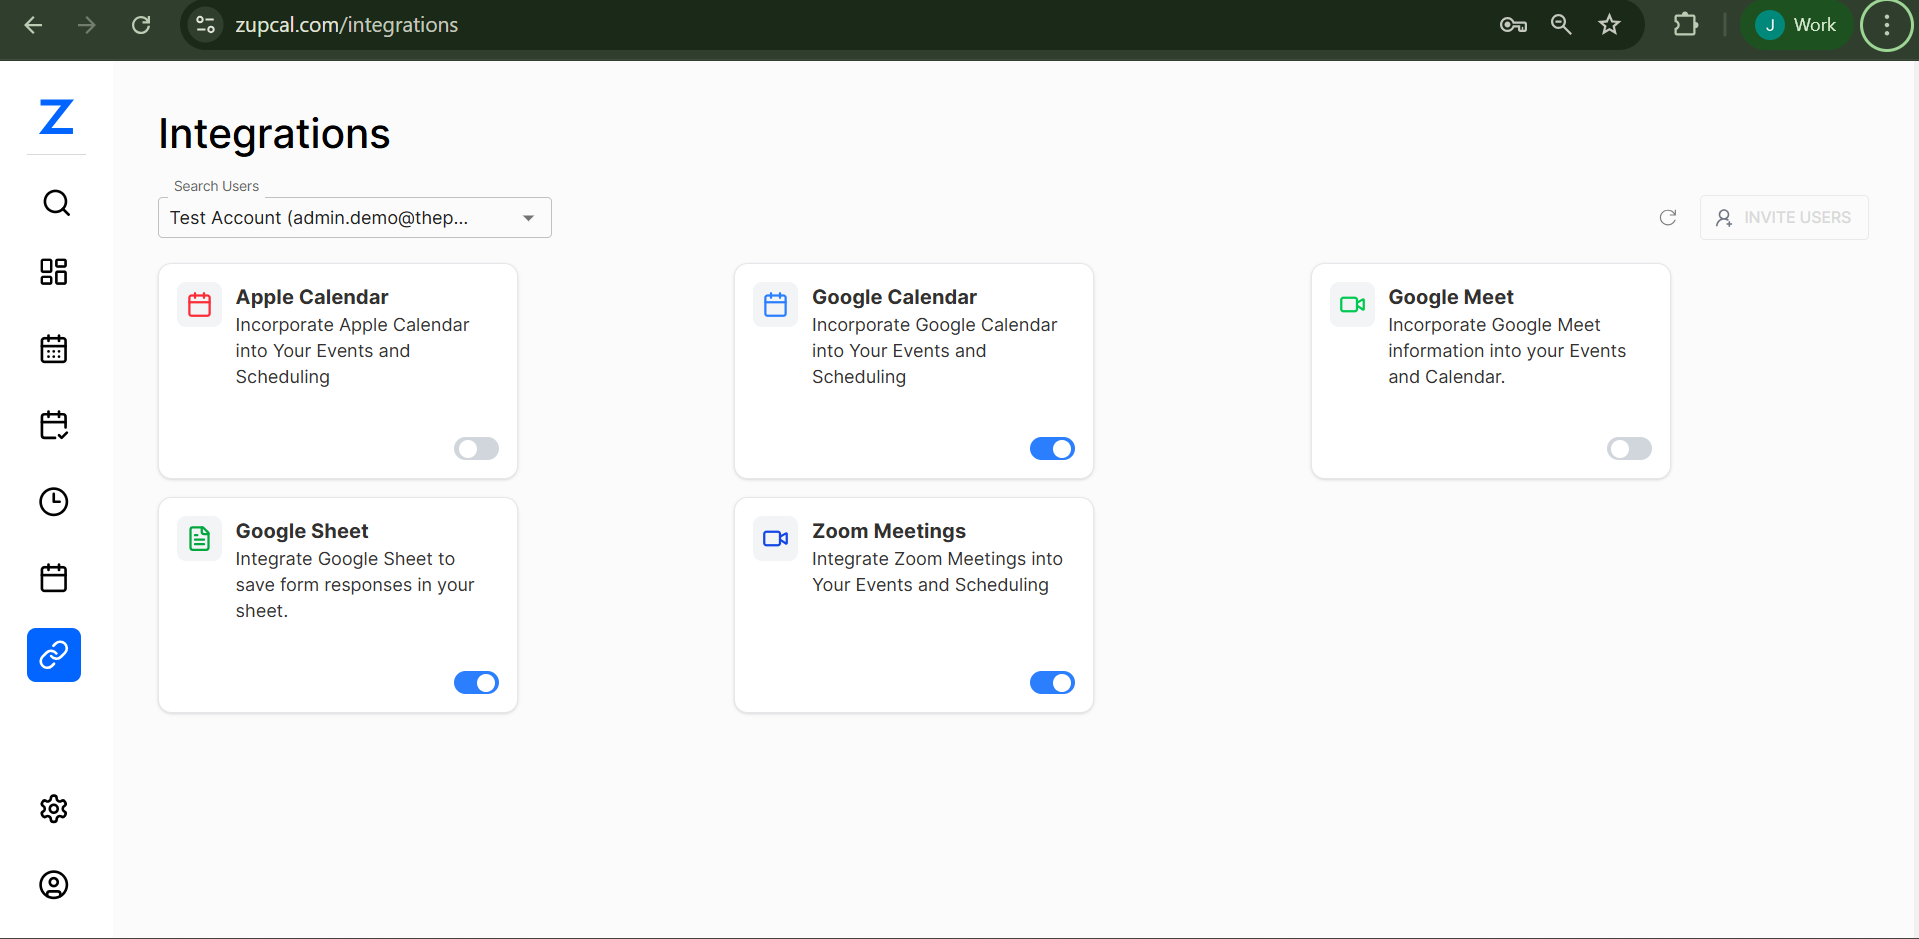Click the Google Meet integration card
The height and width of the screenshot is (939, 1919).
pyautogui.click(x=1489, y=370)
